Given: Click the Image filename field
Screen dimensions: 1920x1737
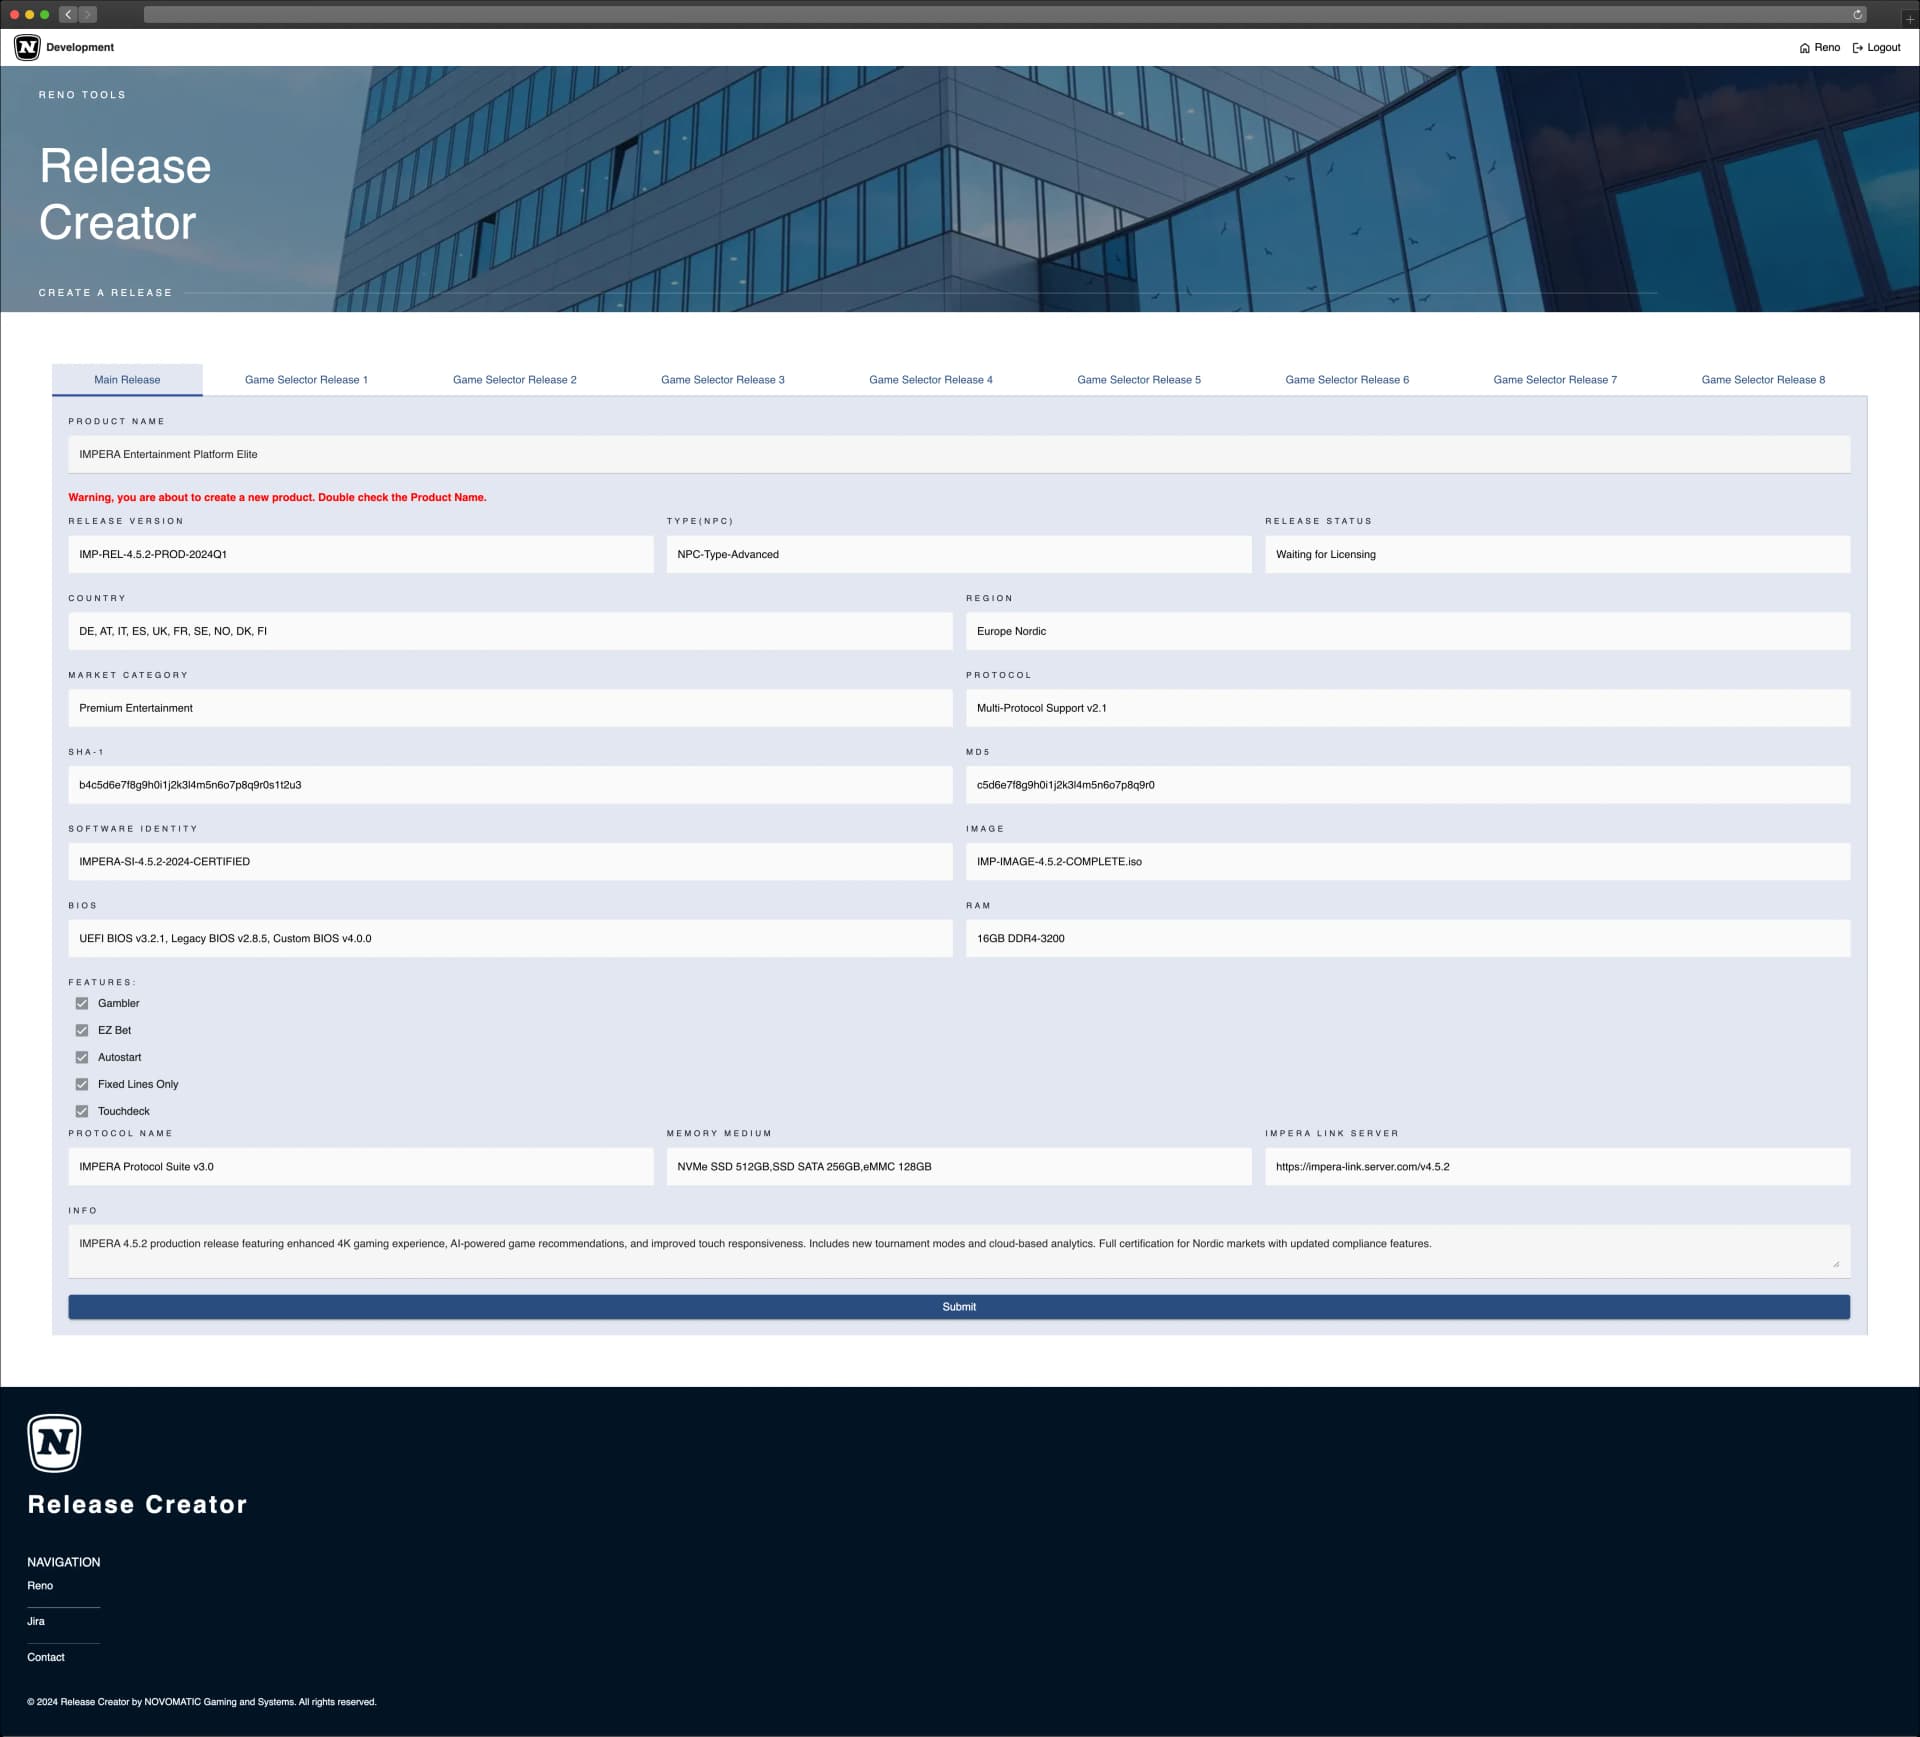Looking at the screenshot, I should tap(1408, 862).
